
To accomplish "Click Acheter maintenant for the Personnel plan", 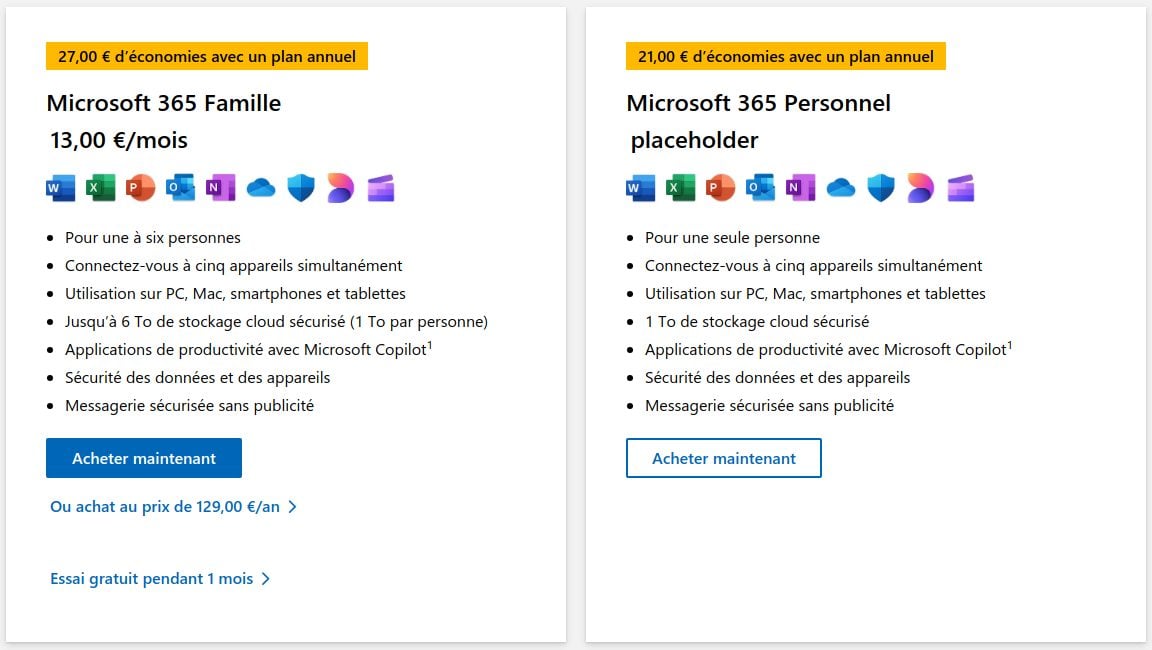I will coord(724,458).
